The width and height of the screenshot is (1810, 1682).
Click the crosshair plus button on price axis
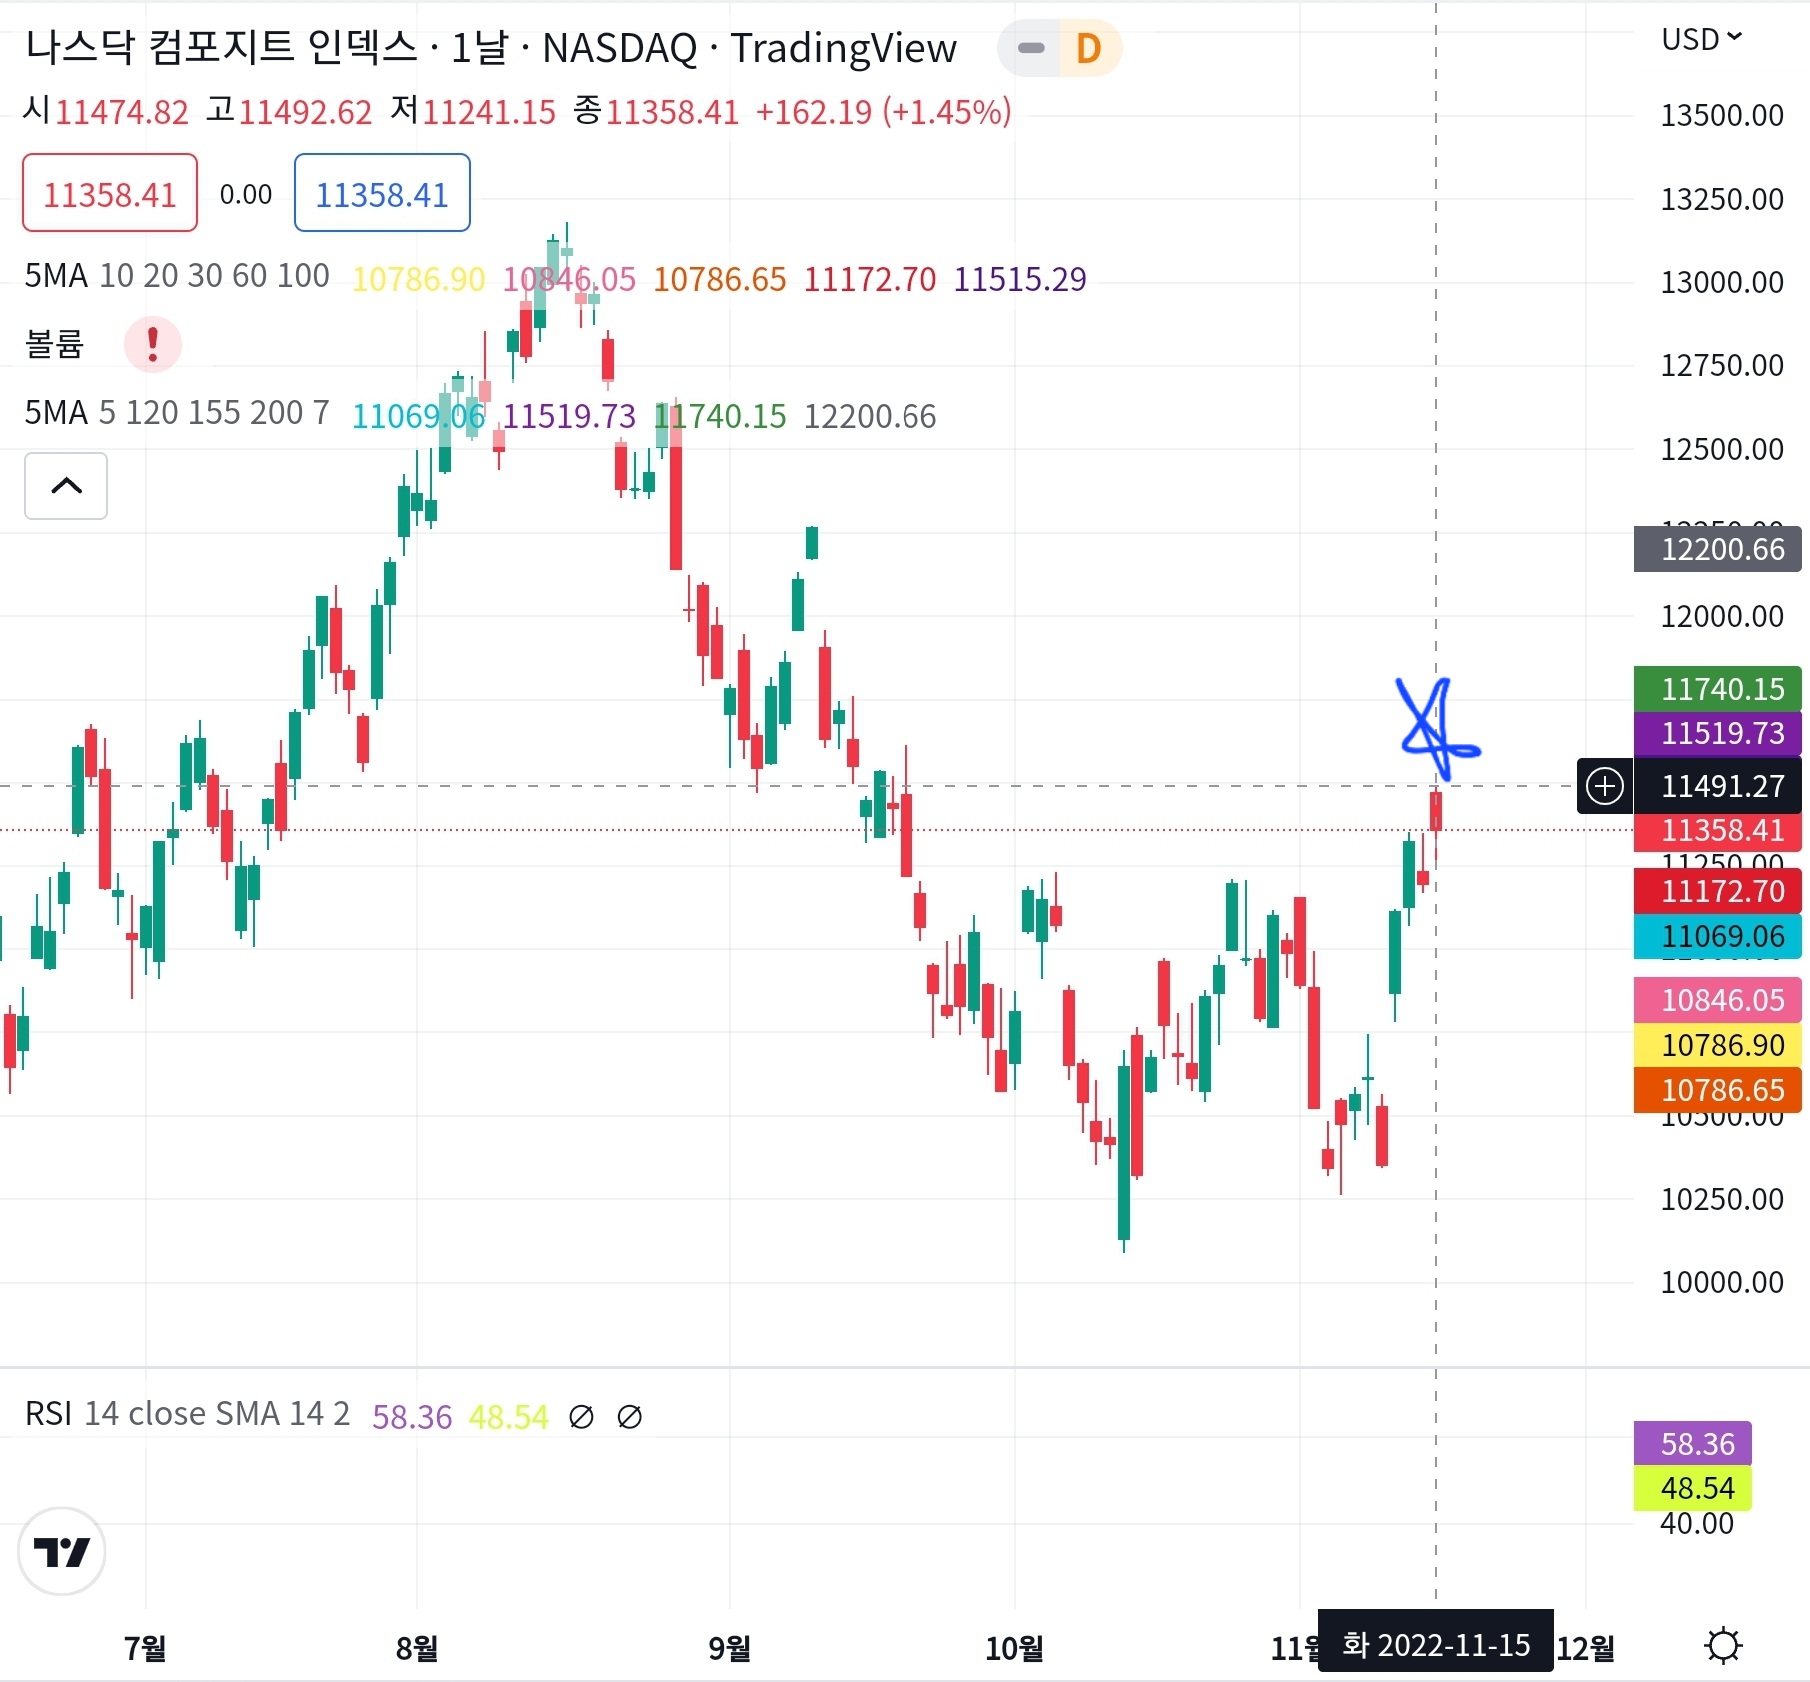[x=1605, y=786]
